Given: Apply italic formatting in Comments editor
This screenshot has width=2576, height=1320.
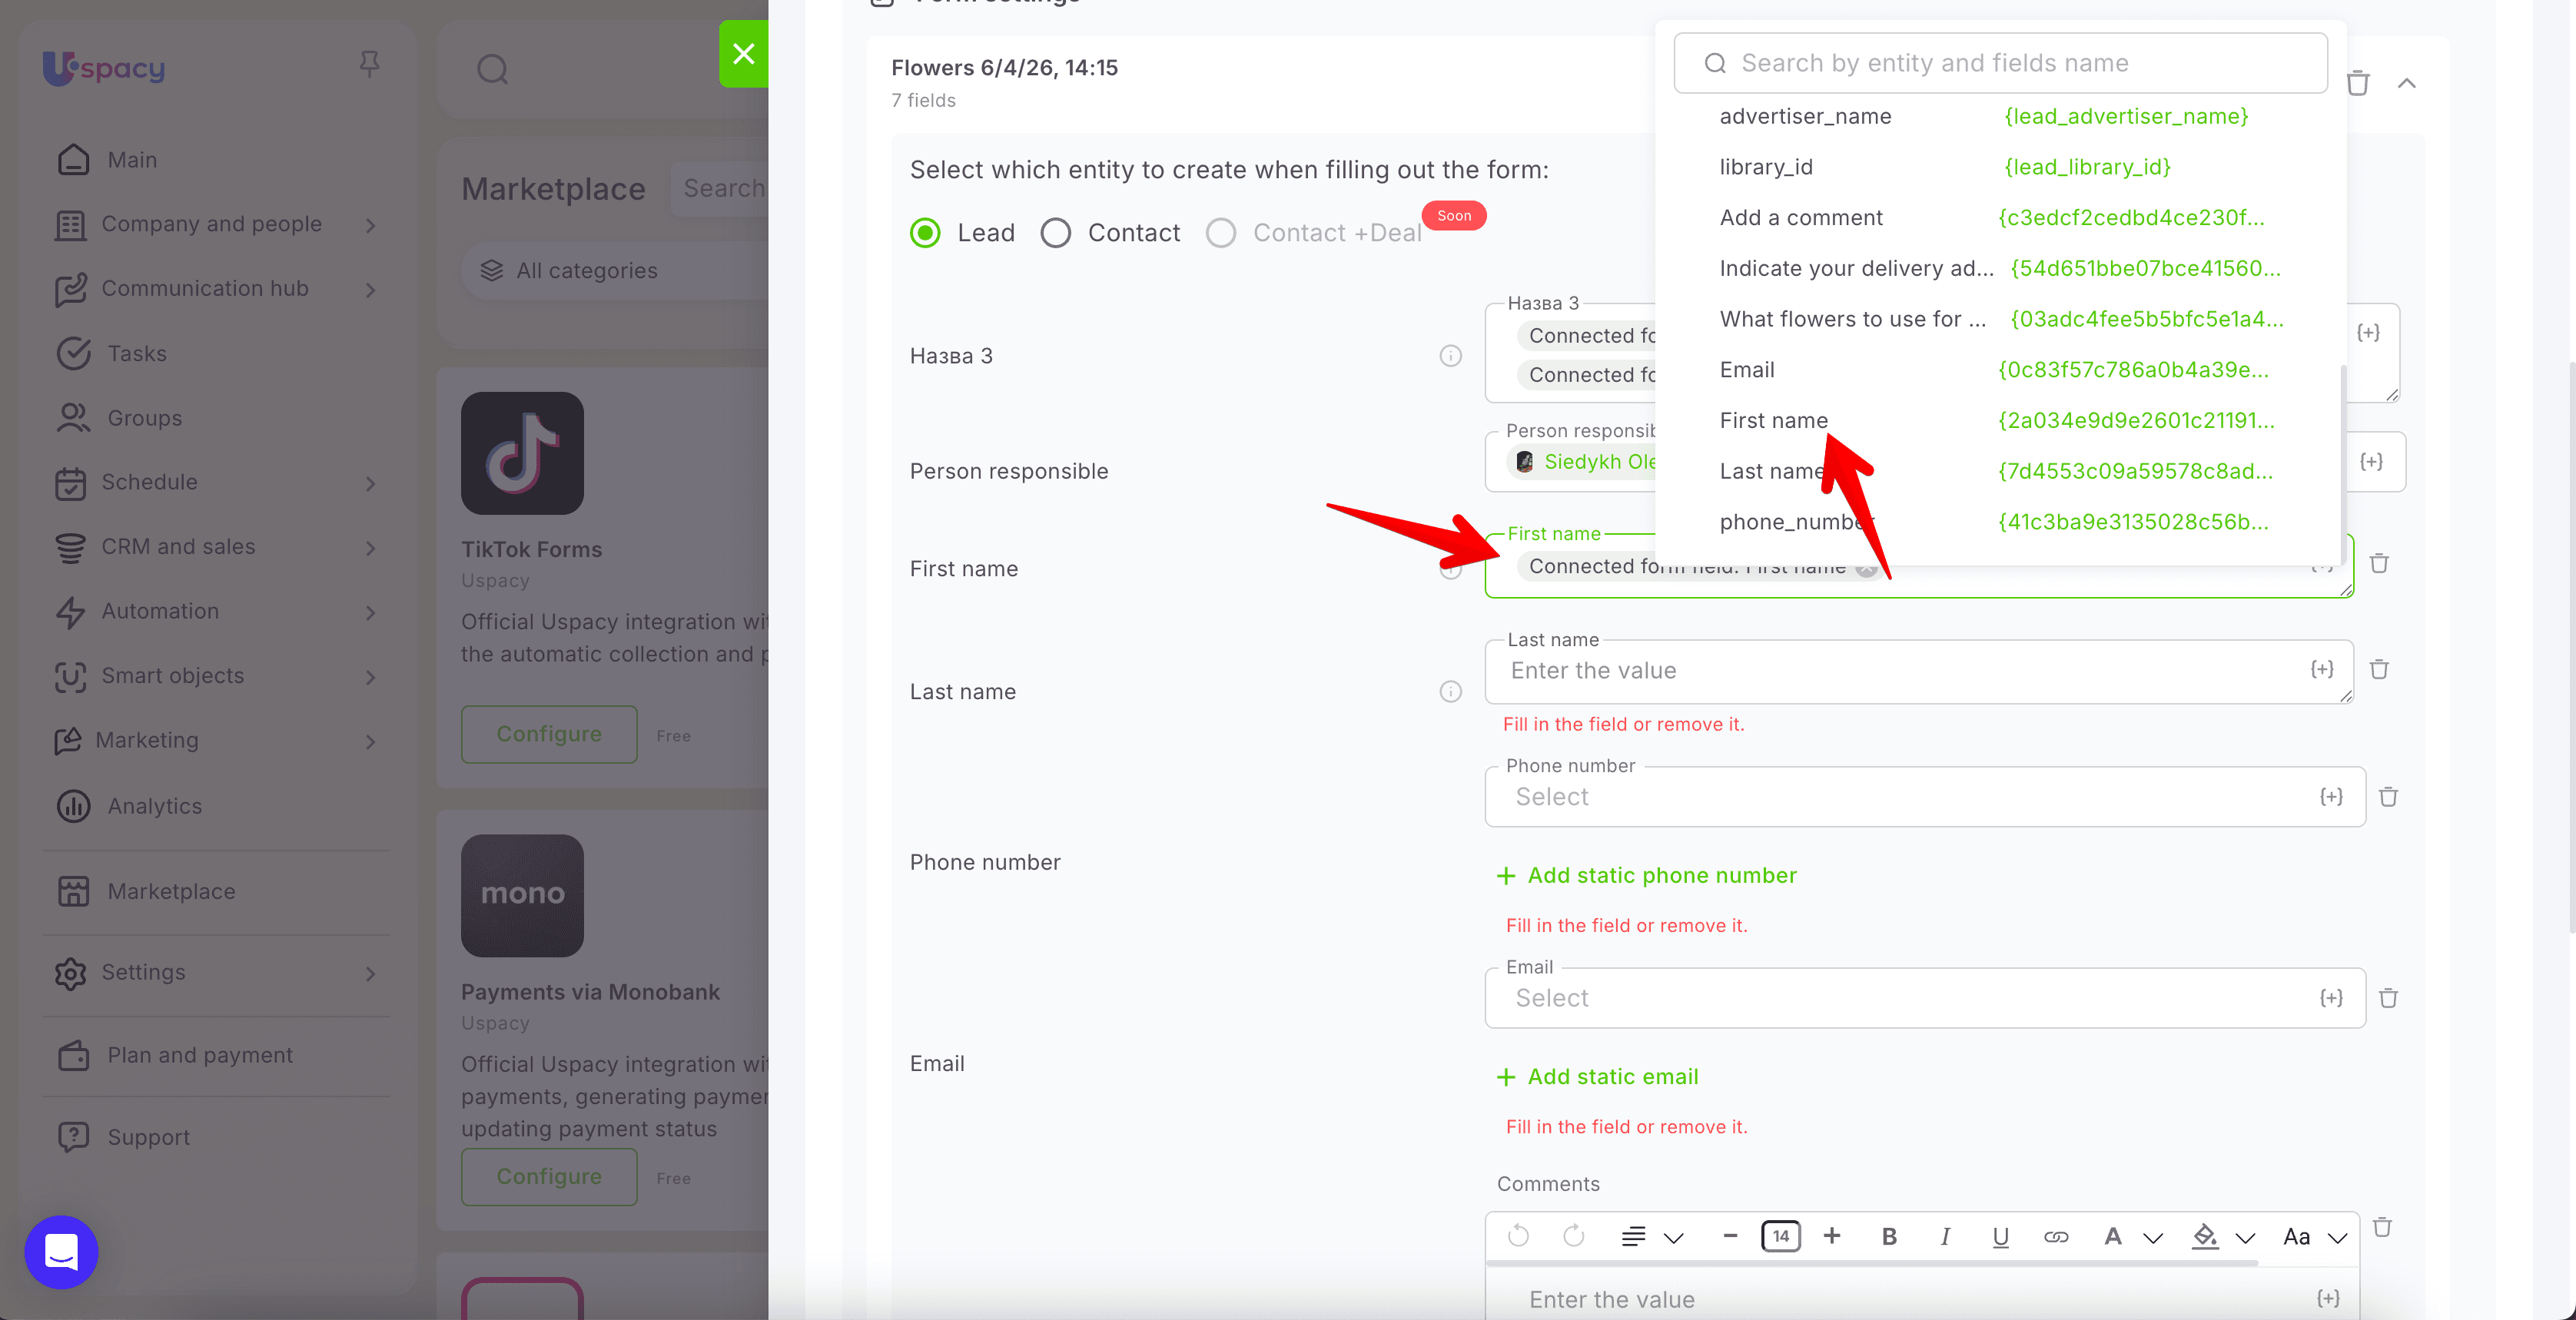Looking at the screenshot, I should [1945, 1237].
